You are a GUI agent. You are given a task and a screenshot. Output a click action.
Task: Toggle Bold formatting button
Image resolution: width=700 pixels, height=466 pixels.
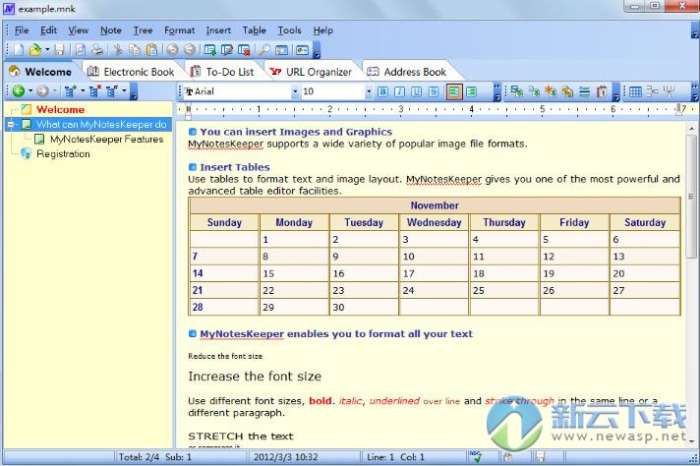(383, 91)
